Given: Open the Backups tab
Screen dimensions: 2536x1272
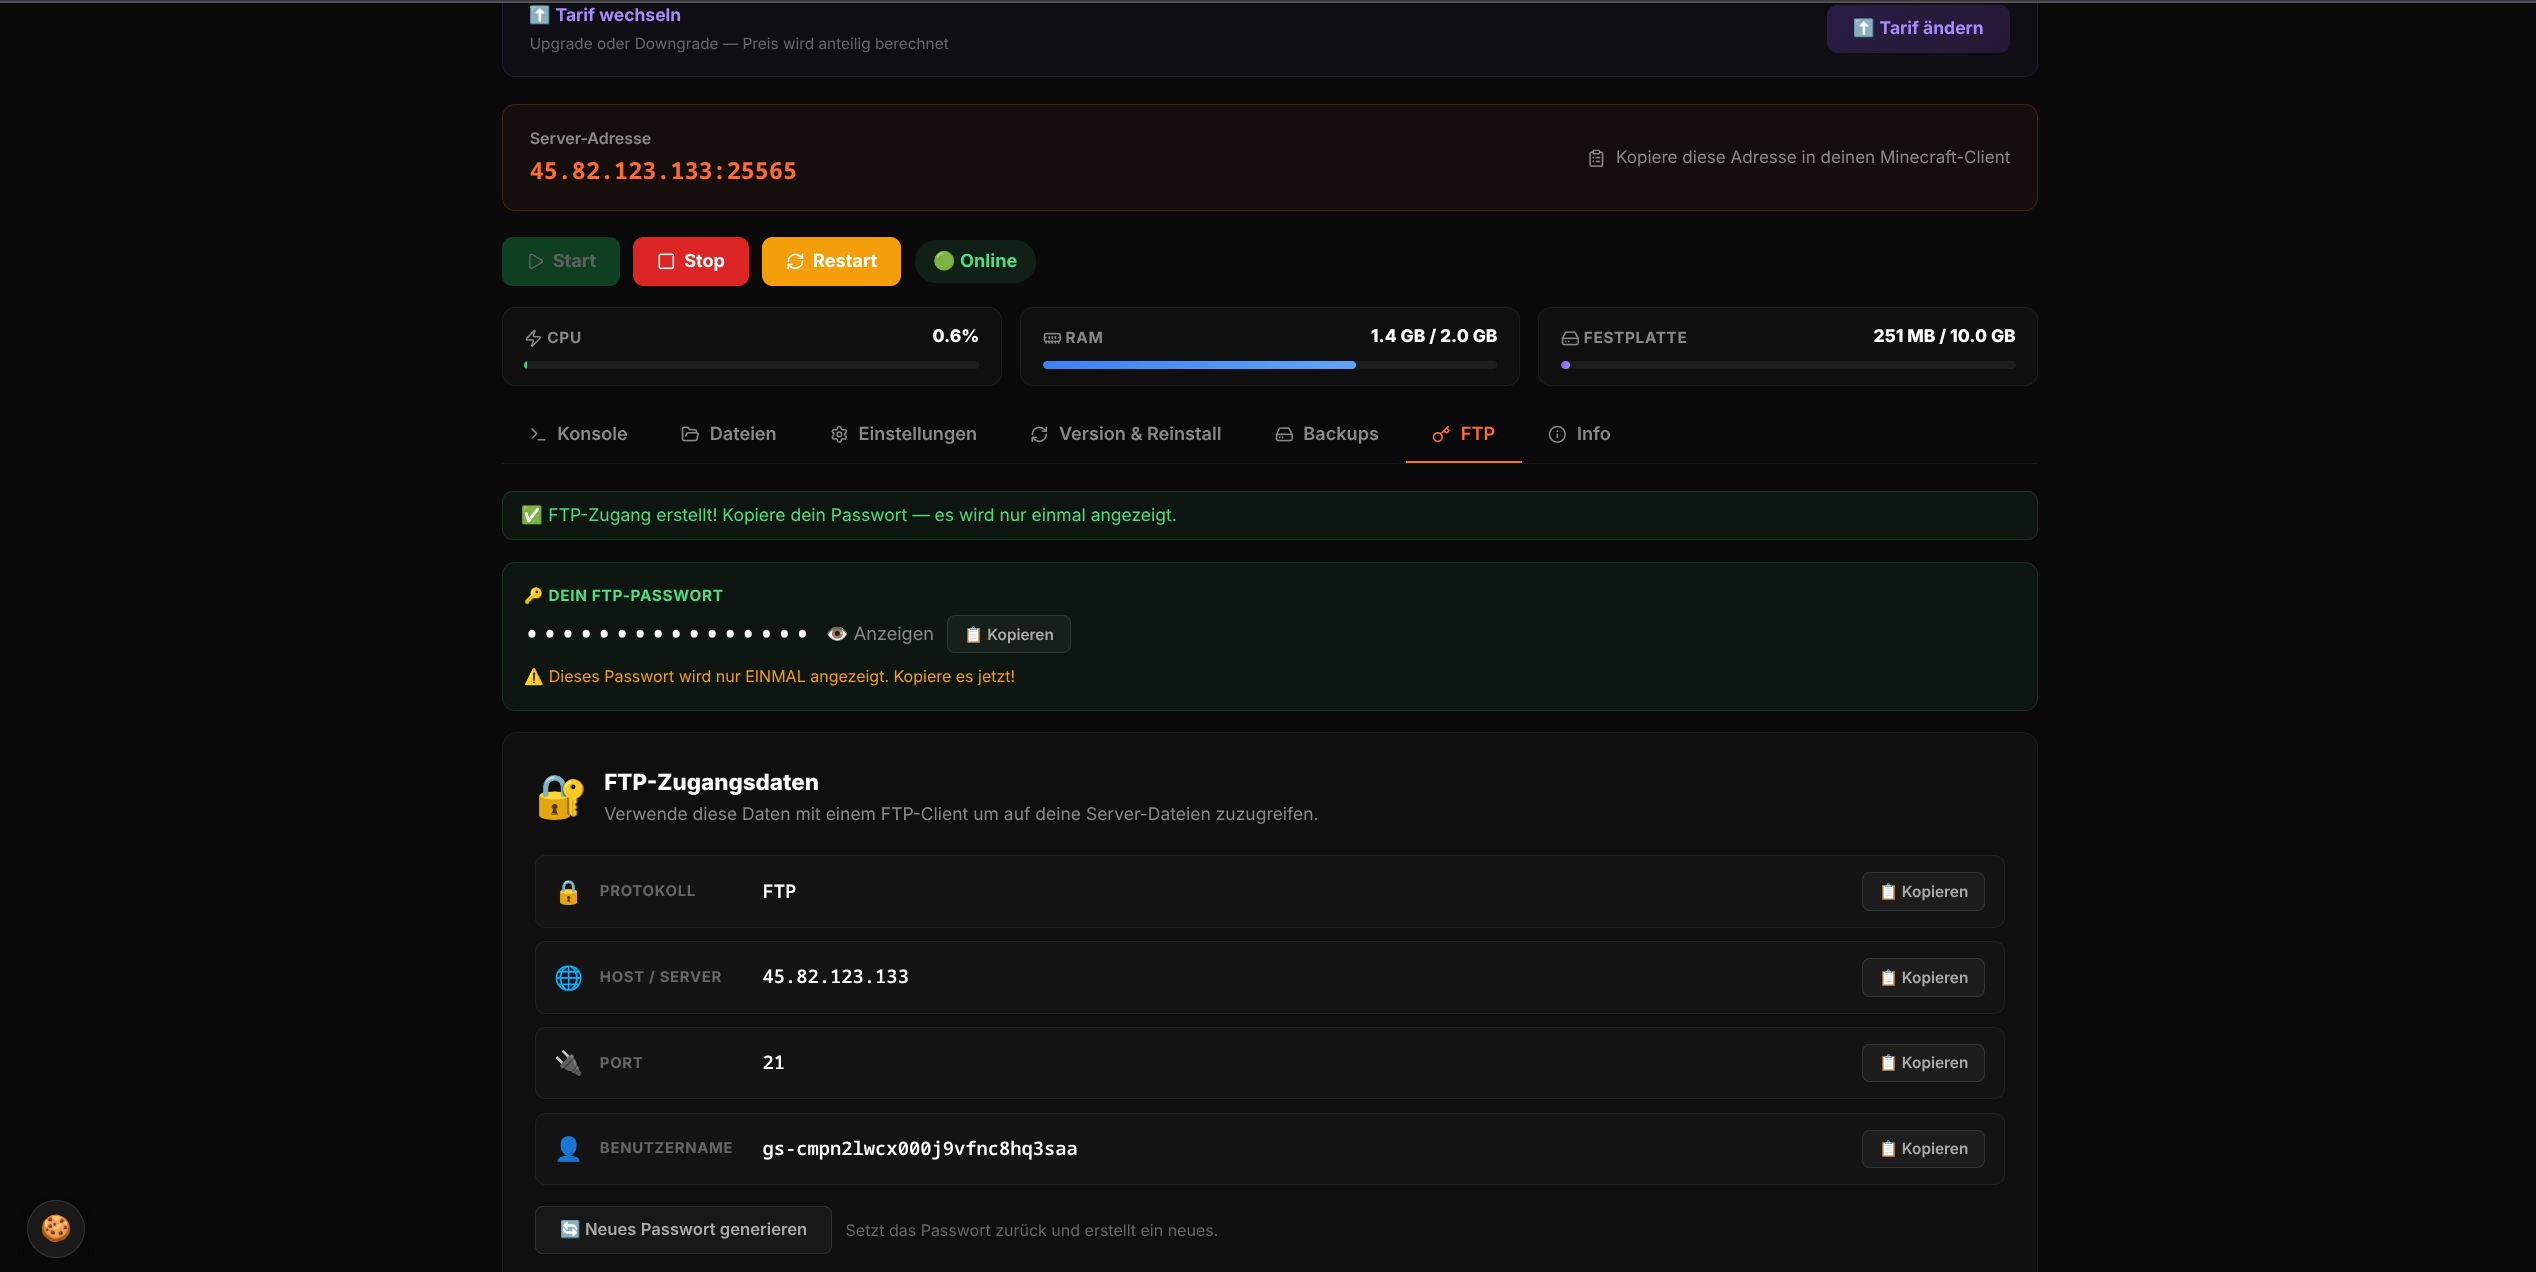Looking at the screenshot, I should tap(1327, 434).
